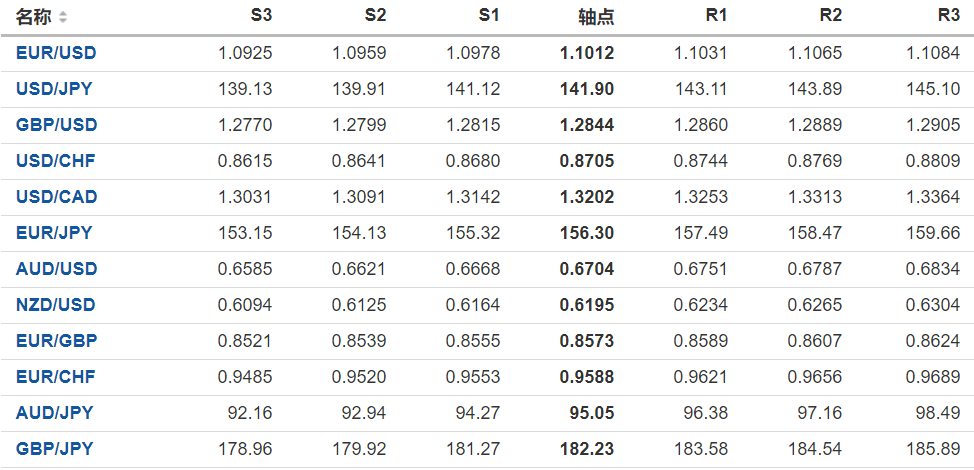Open the NZD/USD pair link
This screenshot has height=470, width=974.
coord(56,305)
